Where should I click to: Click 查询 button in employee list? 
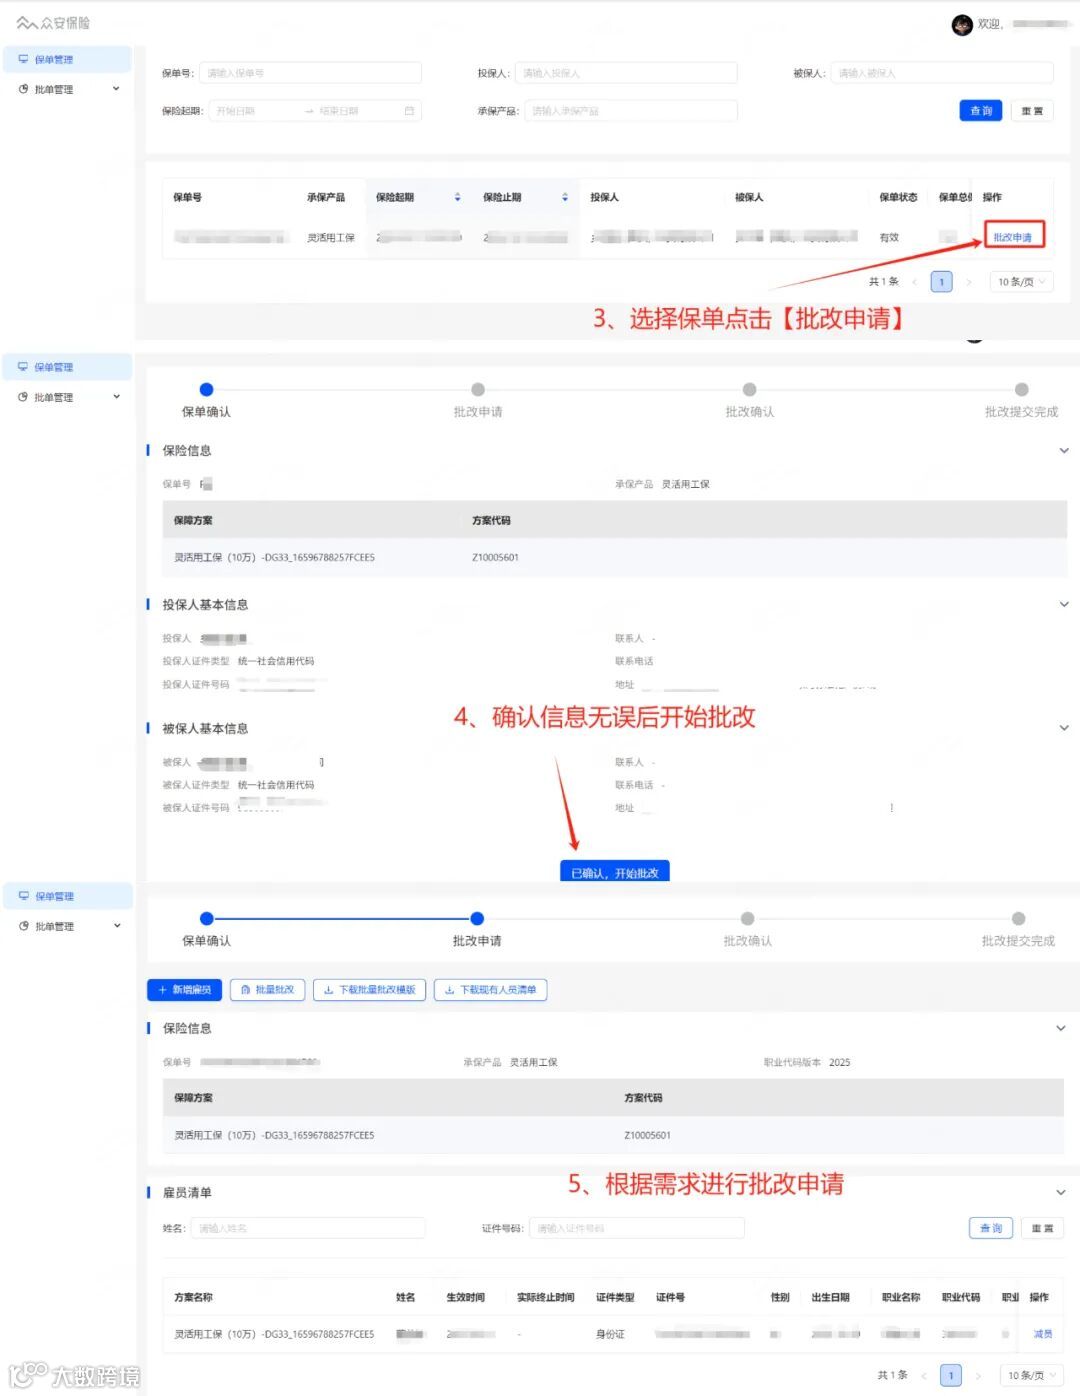point(991,1228)
